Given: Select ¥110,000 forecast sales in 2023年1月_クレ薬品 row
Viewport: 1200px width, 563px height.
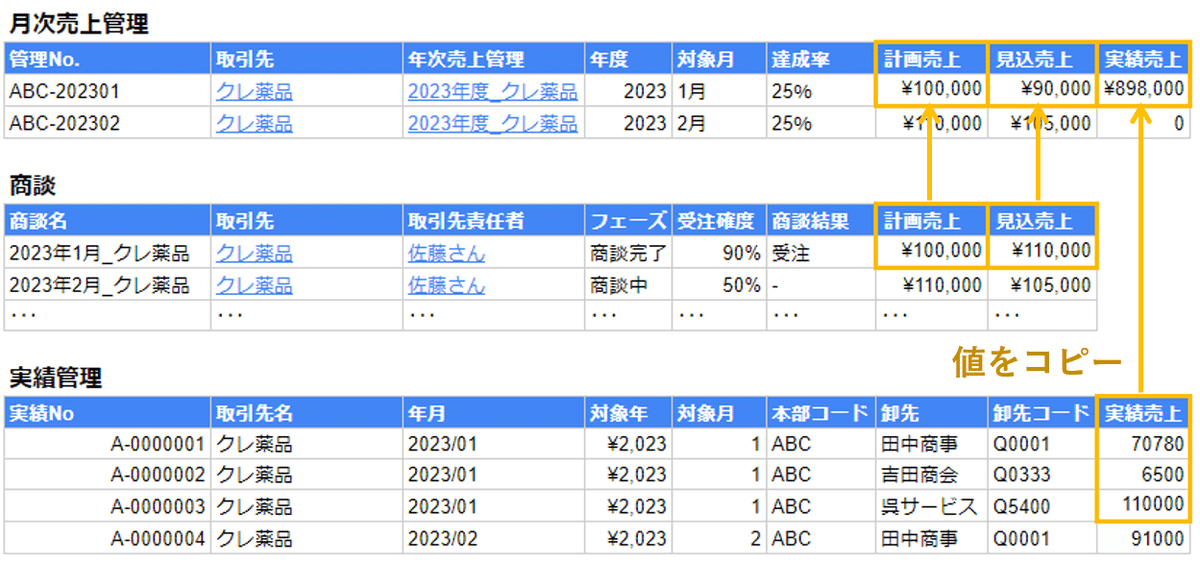Looking at the screenshot, I should click(x=1042, y=254).
